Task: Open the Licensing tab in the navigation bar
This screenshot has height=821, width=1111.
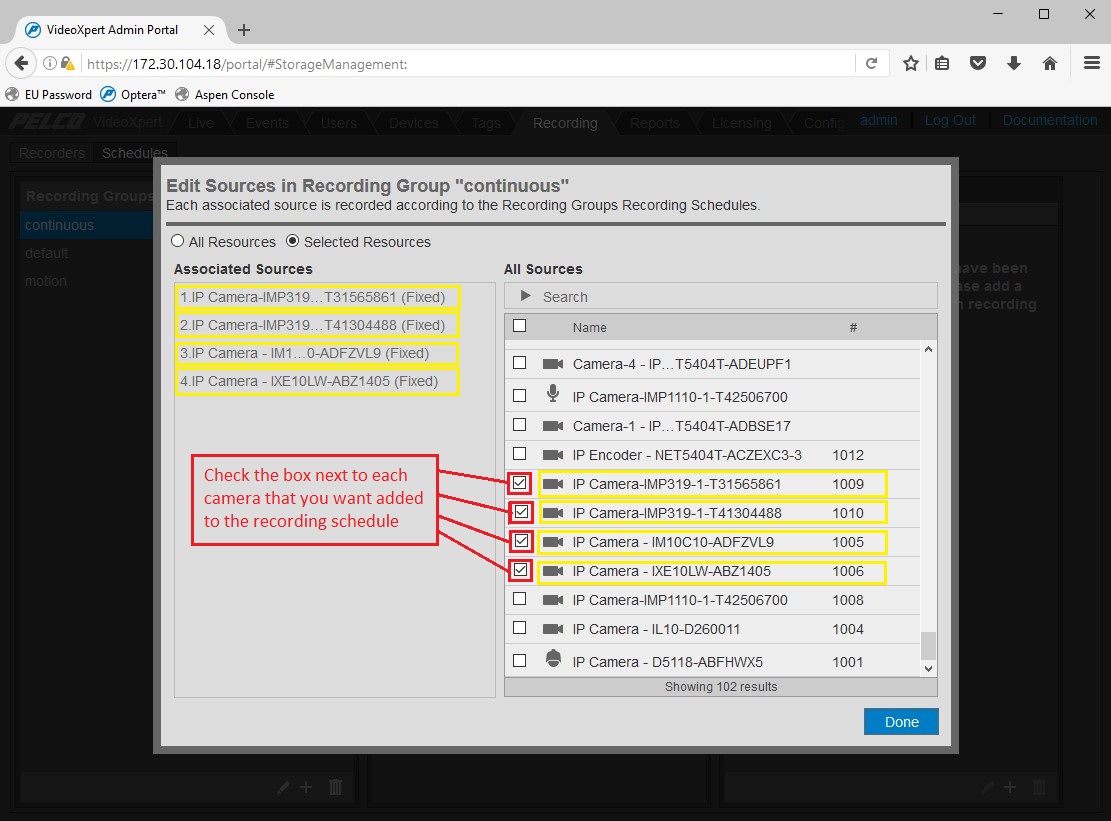Action: (741, 122)
